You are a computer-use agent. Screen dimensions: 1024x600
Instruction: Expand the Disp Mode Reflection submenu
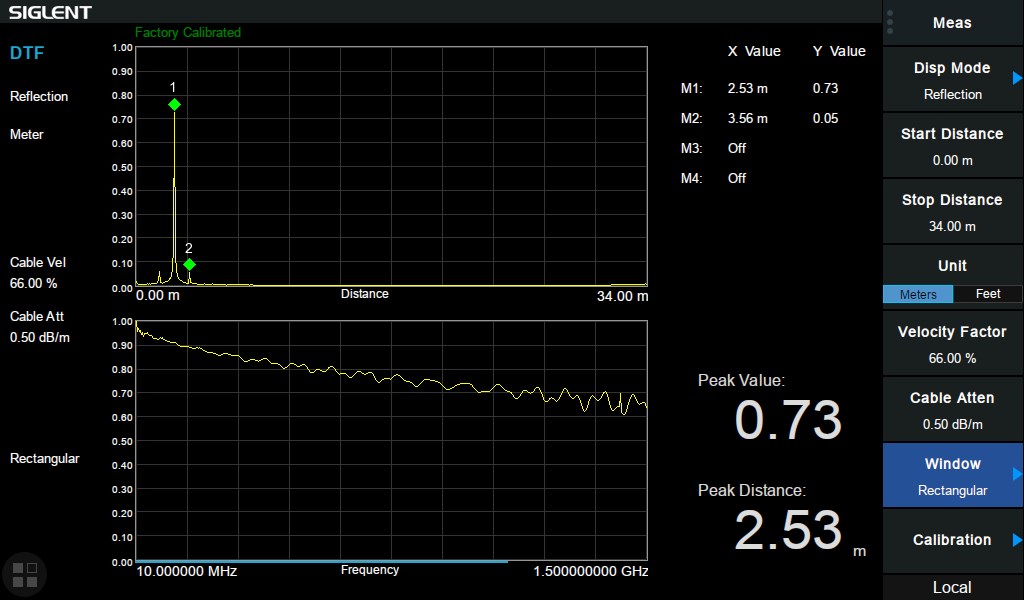pos(952,80)
